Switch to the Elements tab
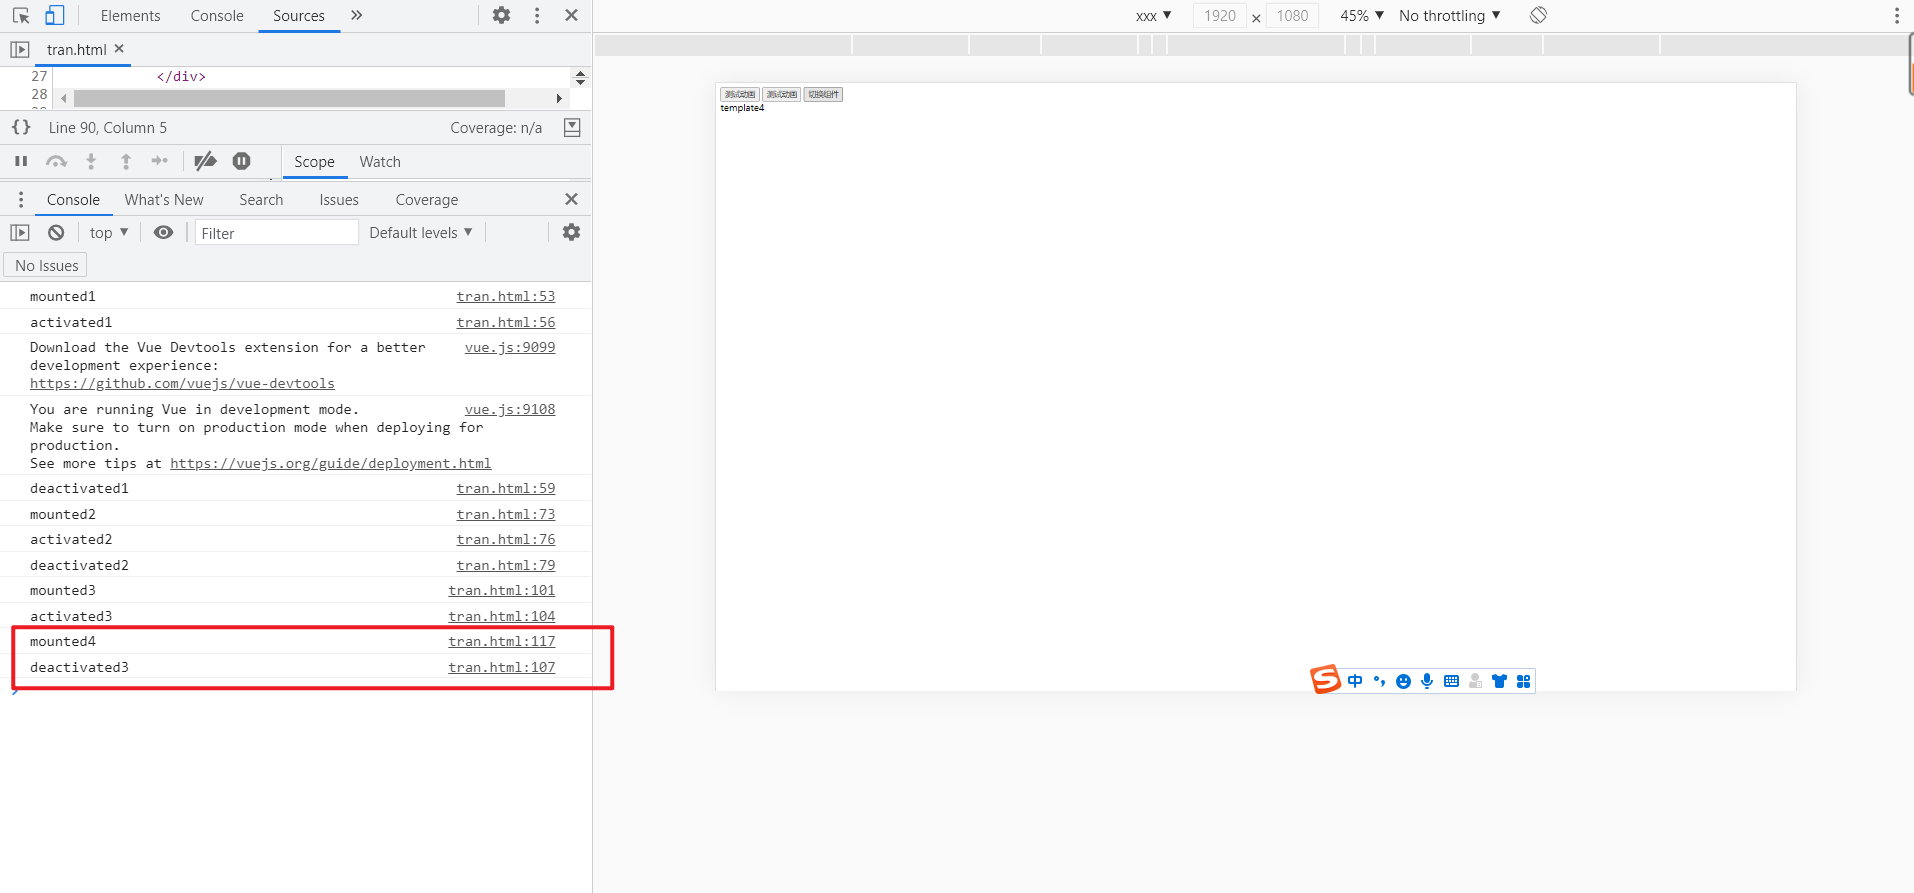This screenshot has width=1914, height=893. [130, 16]
